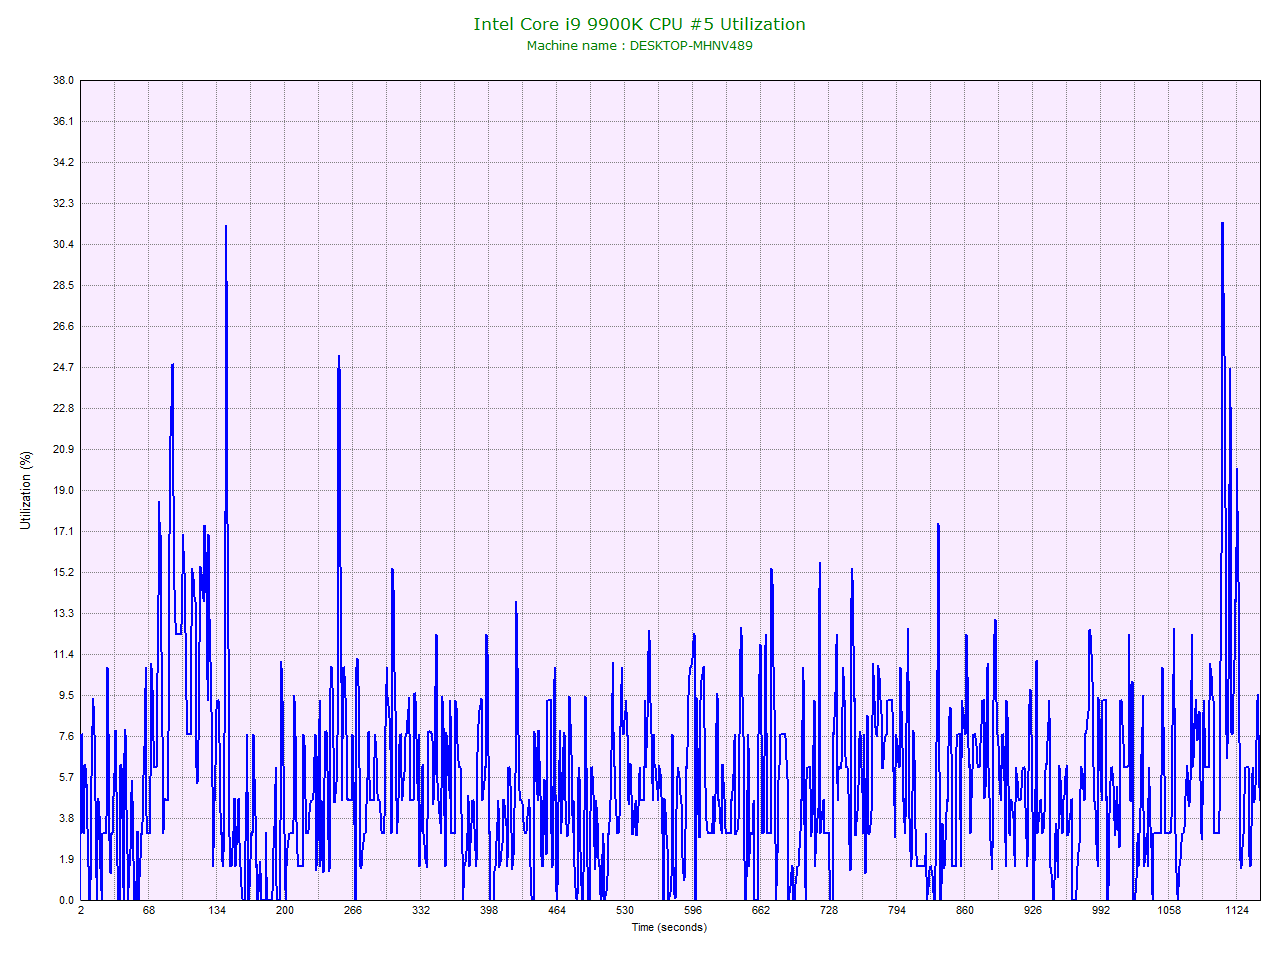Pick the "1124" seconds tick label
Viewport: 1280px width, 960px height.
[x=1237, y=911]
